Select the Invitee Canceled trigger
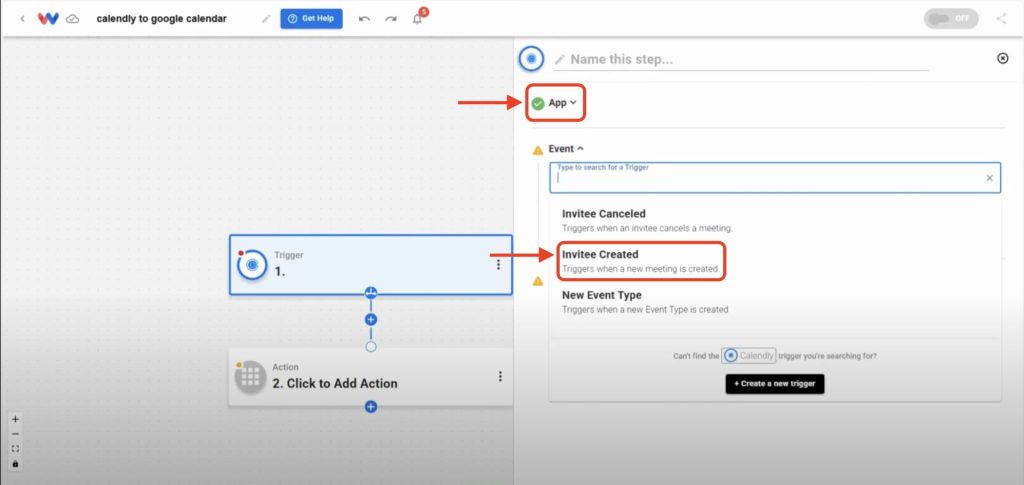 tap(775, 221)
